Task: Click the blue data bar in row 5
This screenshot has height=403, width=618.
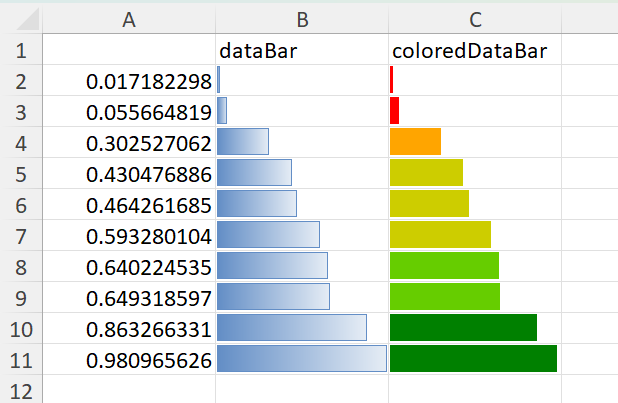Action: tap(254, 172)
